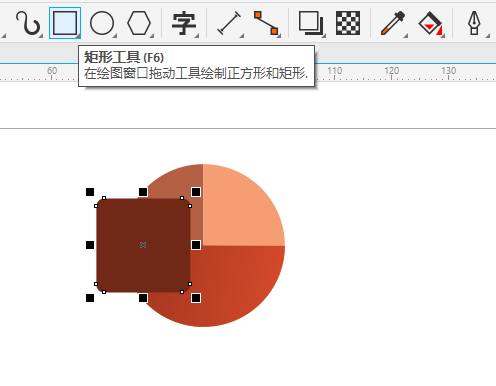The width and height of the screenshot is (496, 386).
Task: Select the Artistic Media curve tool
Action: [28, 23]
